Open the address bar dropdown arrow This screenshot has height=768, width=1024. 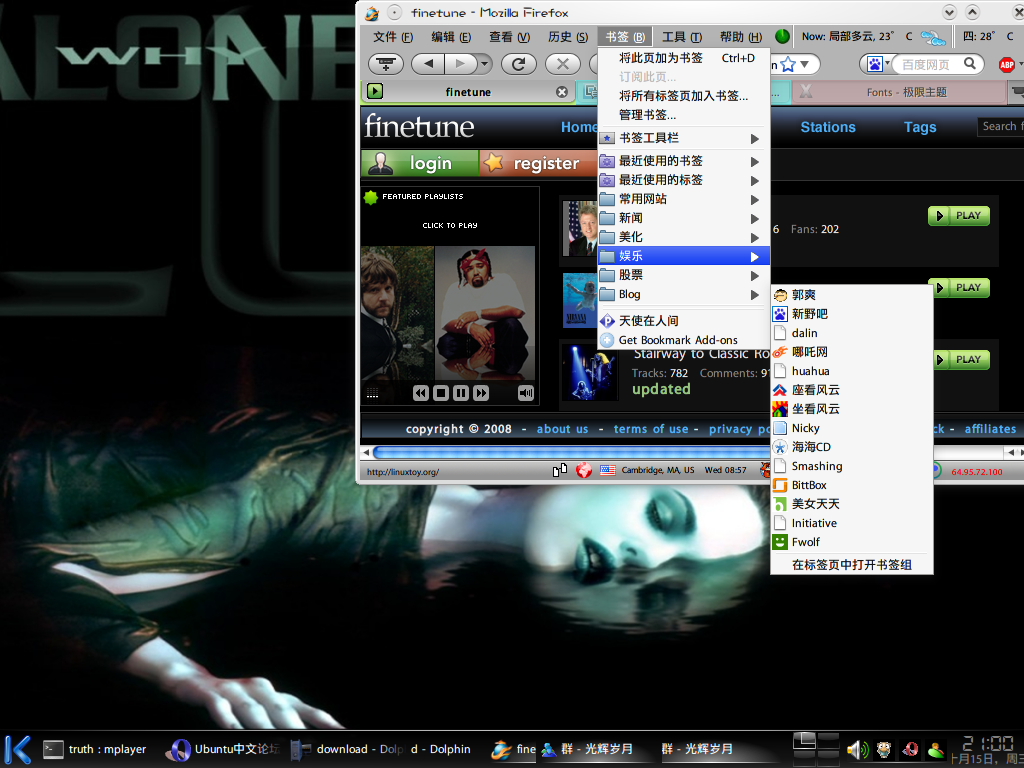805,64
